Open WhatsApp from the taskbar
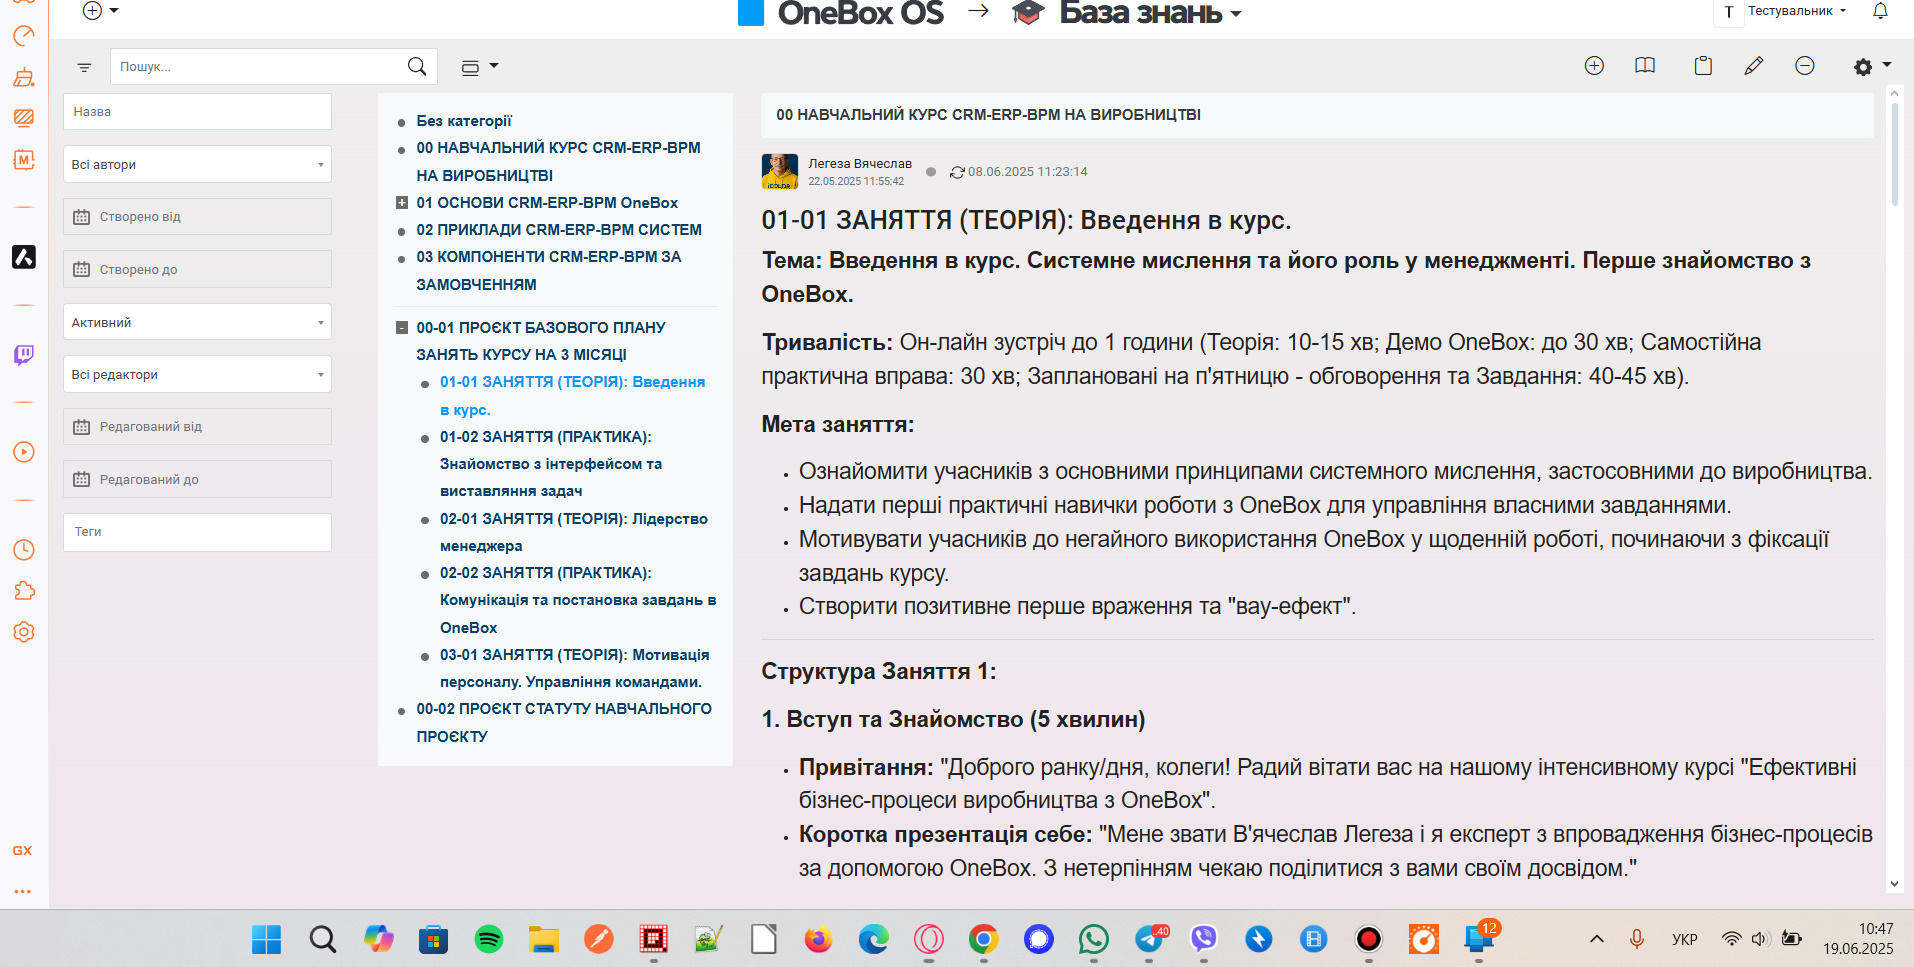The height and width of the screenshot is (967, 1914). [1094, 939]
